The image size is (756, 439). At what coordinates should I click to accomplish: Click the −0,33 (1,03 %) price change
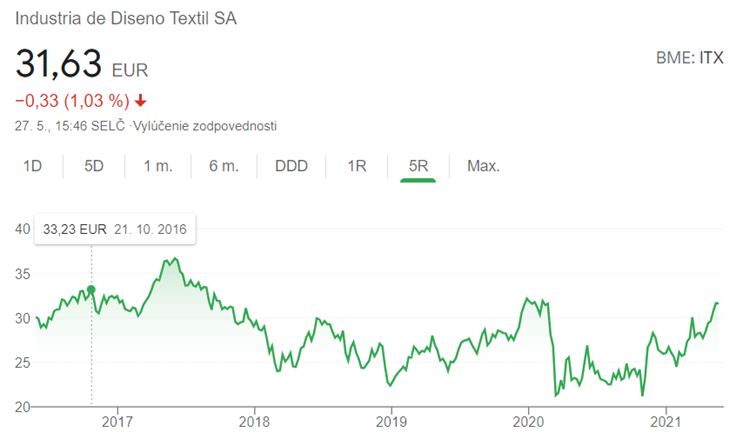tap(70, 100)
